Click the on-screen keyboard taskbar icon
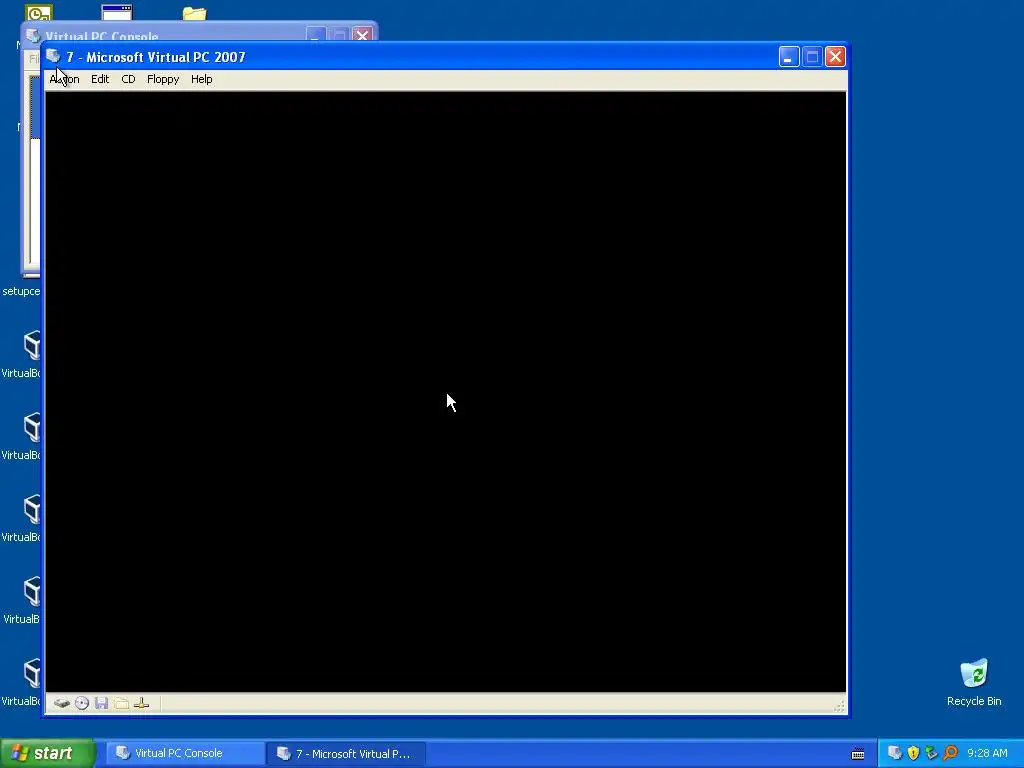 click(x=858, y=754)
